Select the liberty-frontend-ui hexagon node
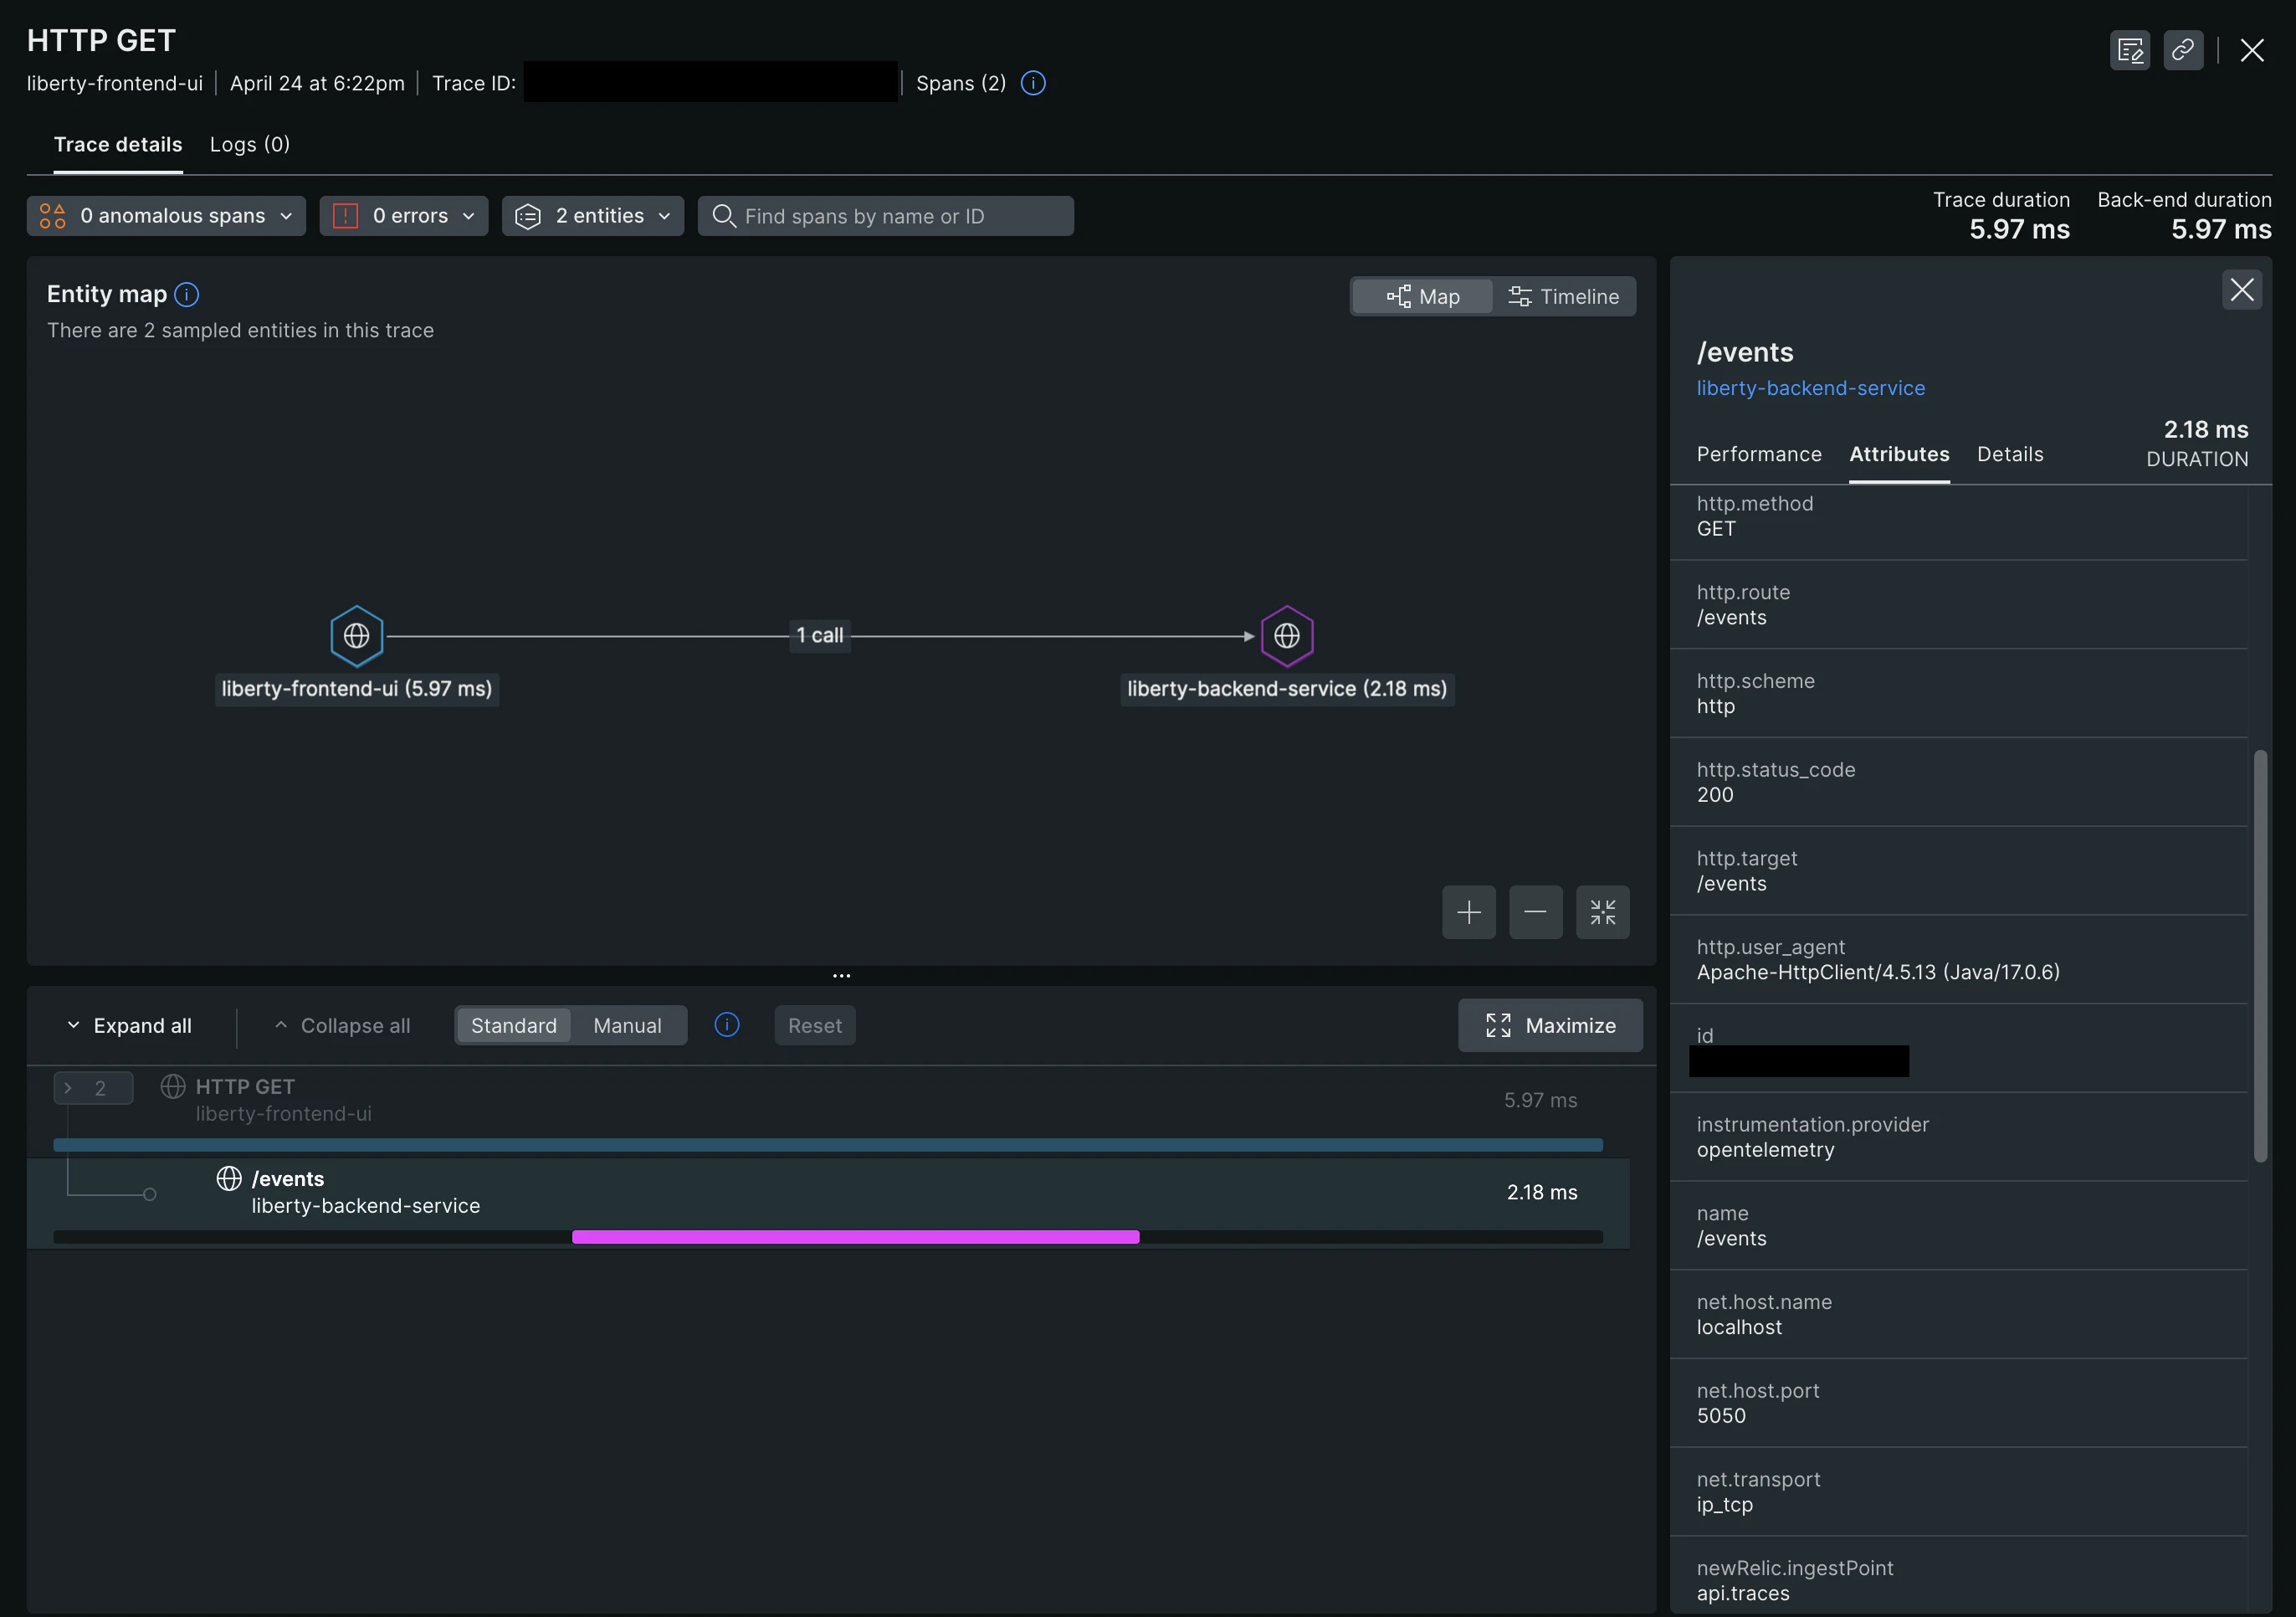Viewport: 2296px width, 1617px height. click(357, 636)
